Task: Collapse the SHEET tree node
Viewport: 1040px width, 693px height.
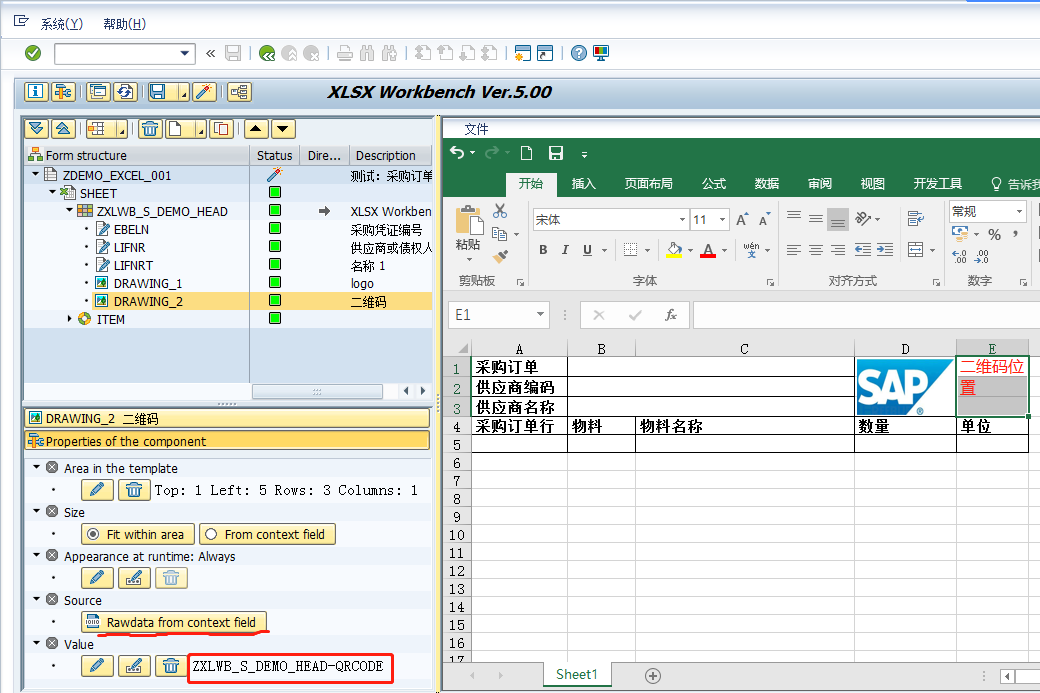Action: tap(52, 192)
